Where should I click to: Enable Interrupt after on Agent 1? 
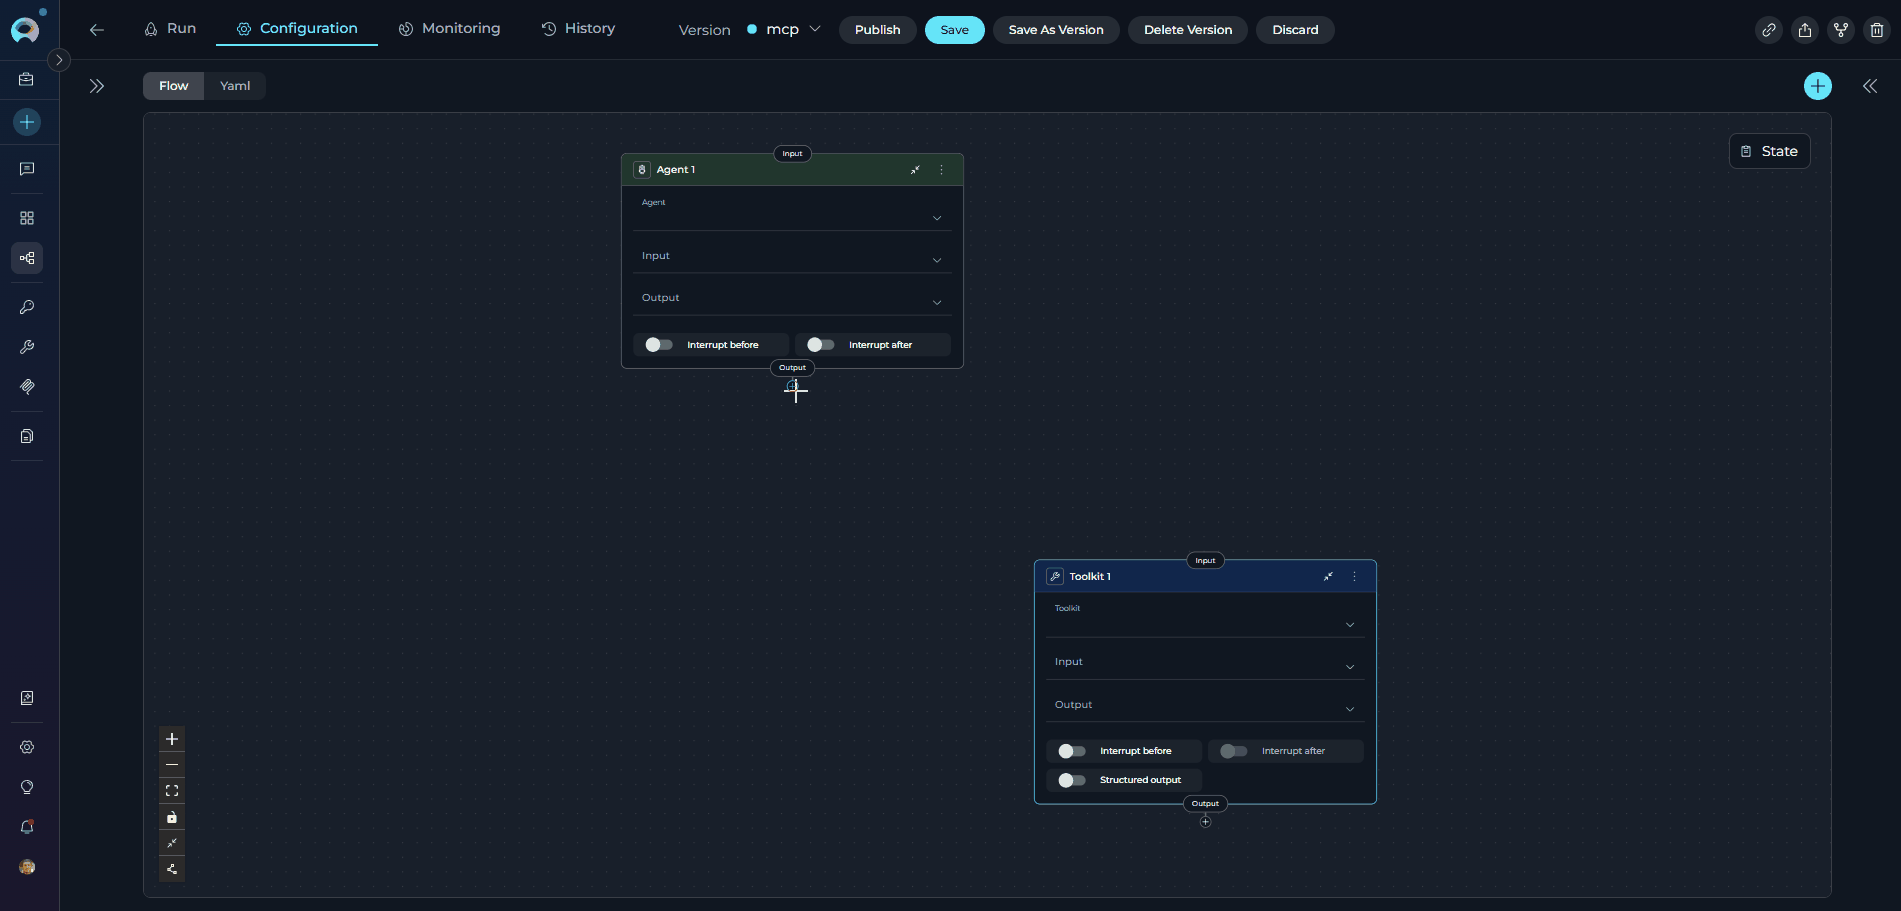point(820,345)
